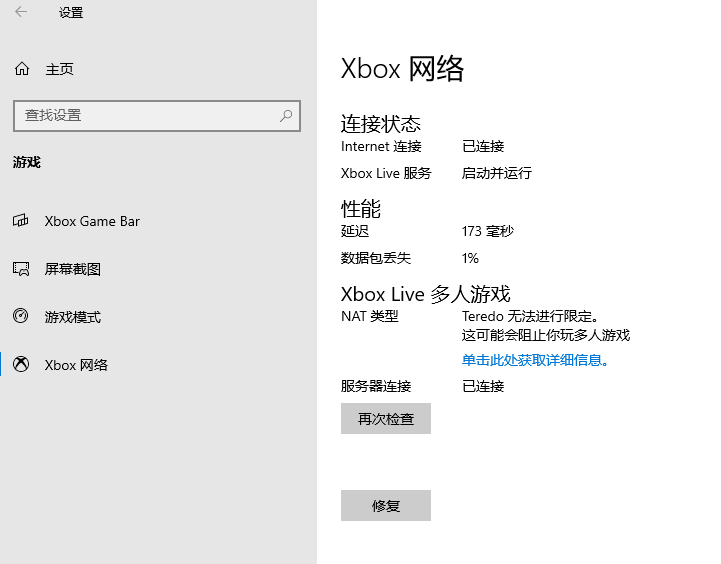The width and height of the screenshot is (721, 564).
Task: Click the 设置 window title text
Action: point(71,13)
